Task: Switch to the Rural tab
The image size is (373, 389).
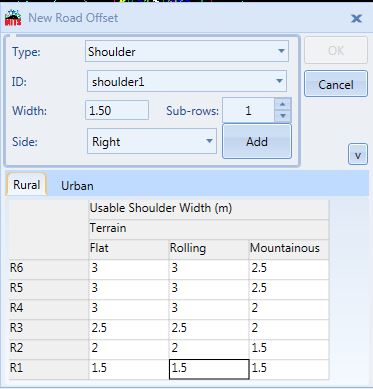Action: click(x=26, y=185)
